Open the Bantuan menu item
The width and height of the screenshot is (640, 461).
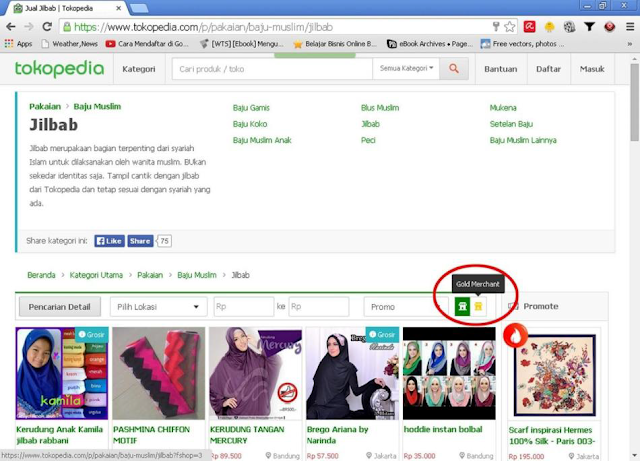(x=501, y=69)
